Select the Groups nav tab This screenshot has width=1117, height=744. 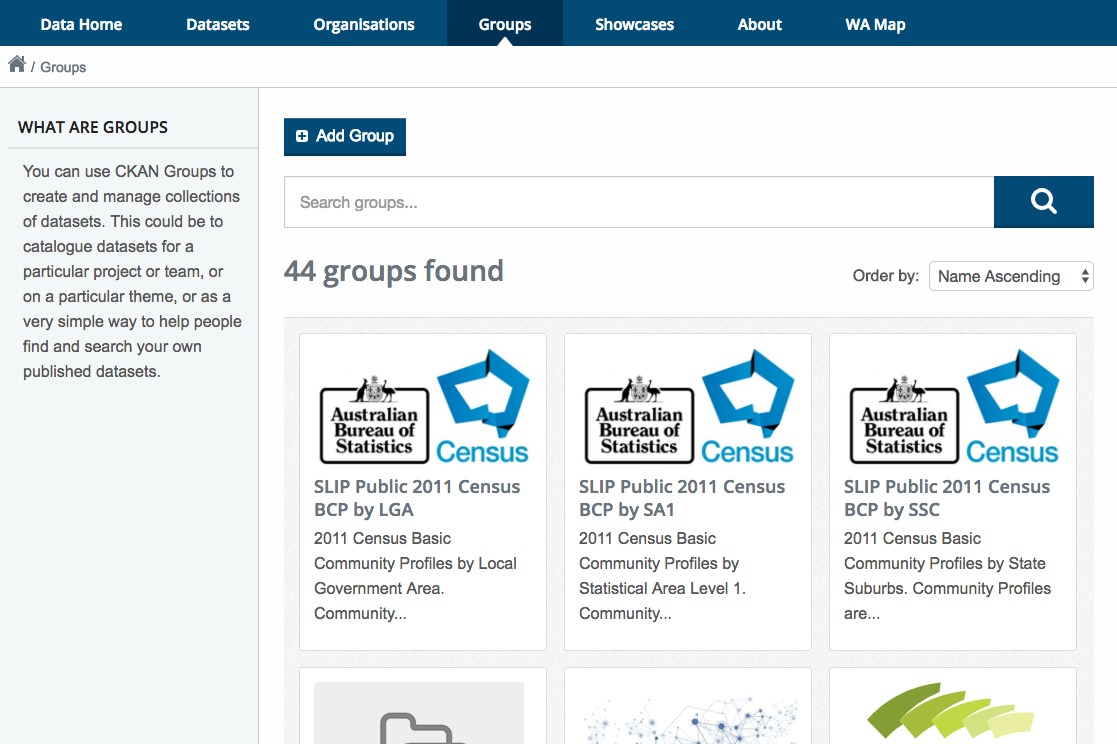[505, 24]
